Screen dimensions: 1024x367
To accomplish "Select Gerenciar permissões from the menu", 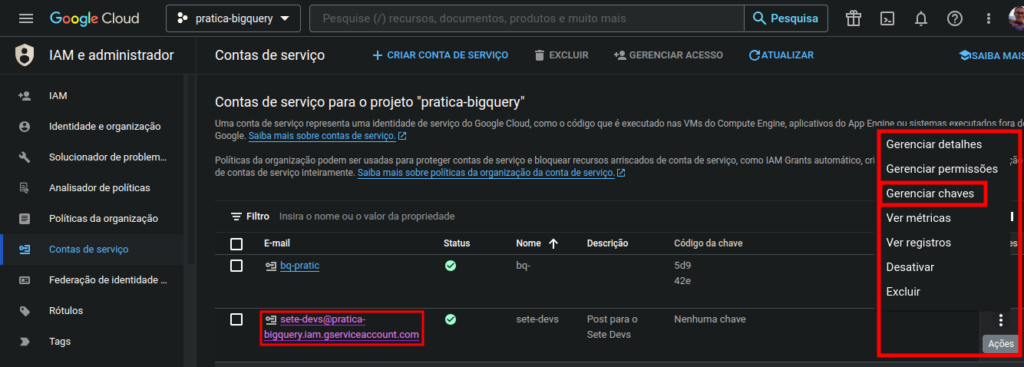I will (941, 168).
